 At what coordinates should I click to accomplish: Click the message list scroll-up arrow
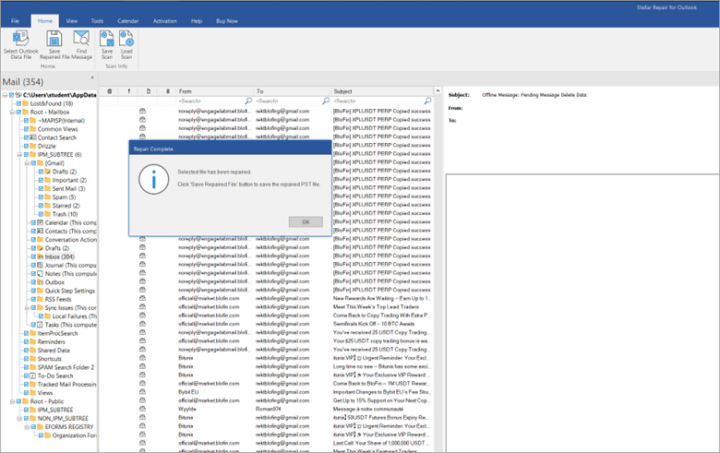438,91
